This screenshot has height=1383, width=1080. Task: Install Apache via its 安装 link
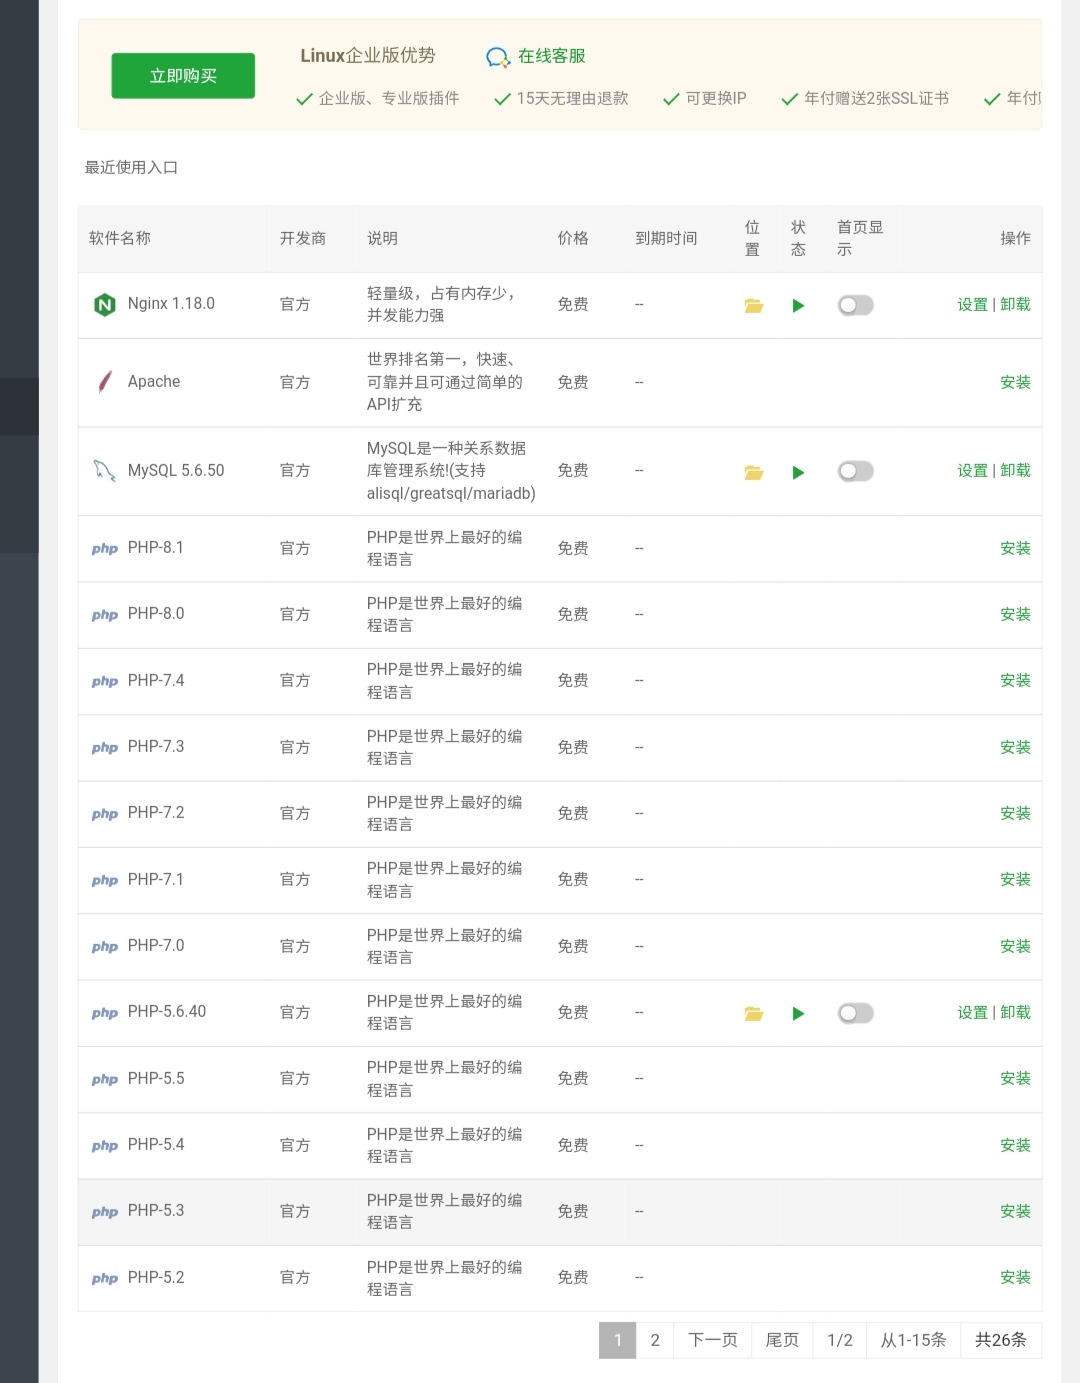pos(1015,382)
